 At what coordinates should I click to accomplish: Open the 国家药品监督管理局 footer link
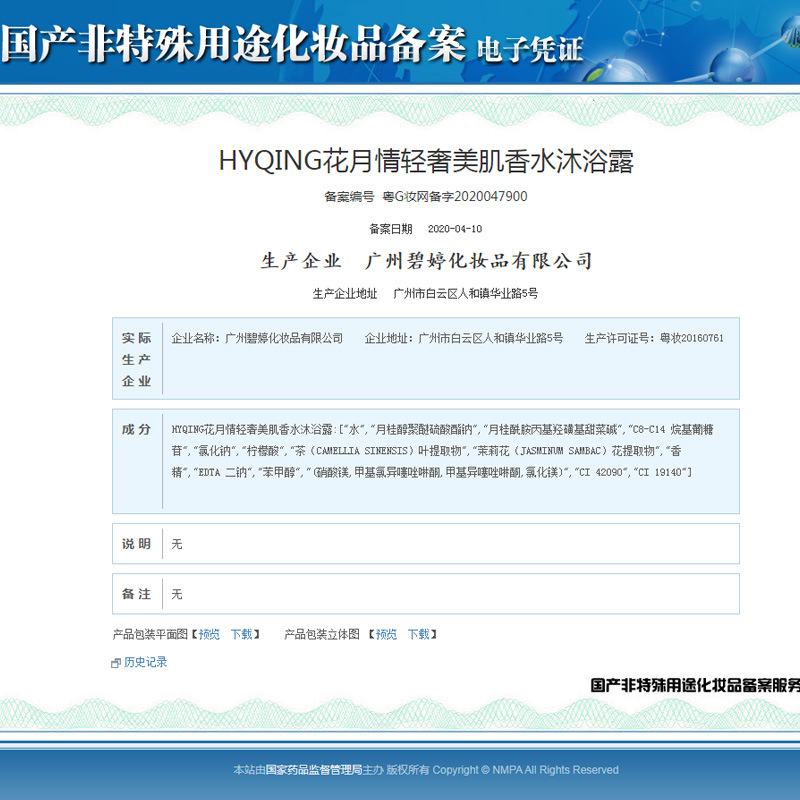(x=313, y=770)
